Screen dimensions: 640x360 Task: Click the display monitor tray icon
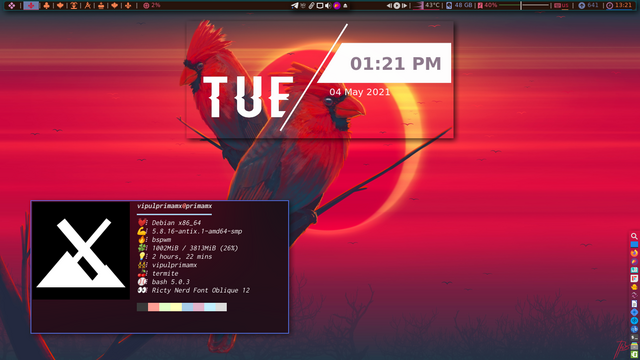click(x=320, y=5)
